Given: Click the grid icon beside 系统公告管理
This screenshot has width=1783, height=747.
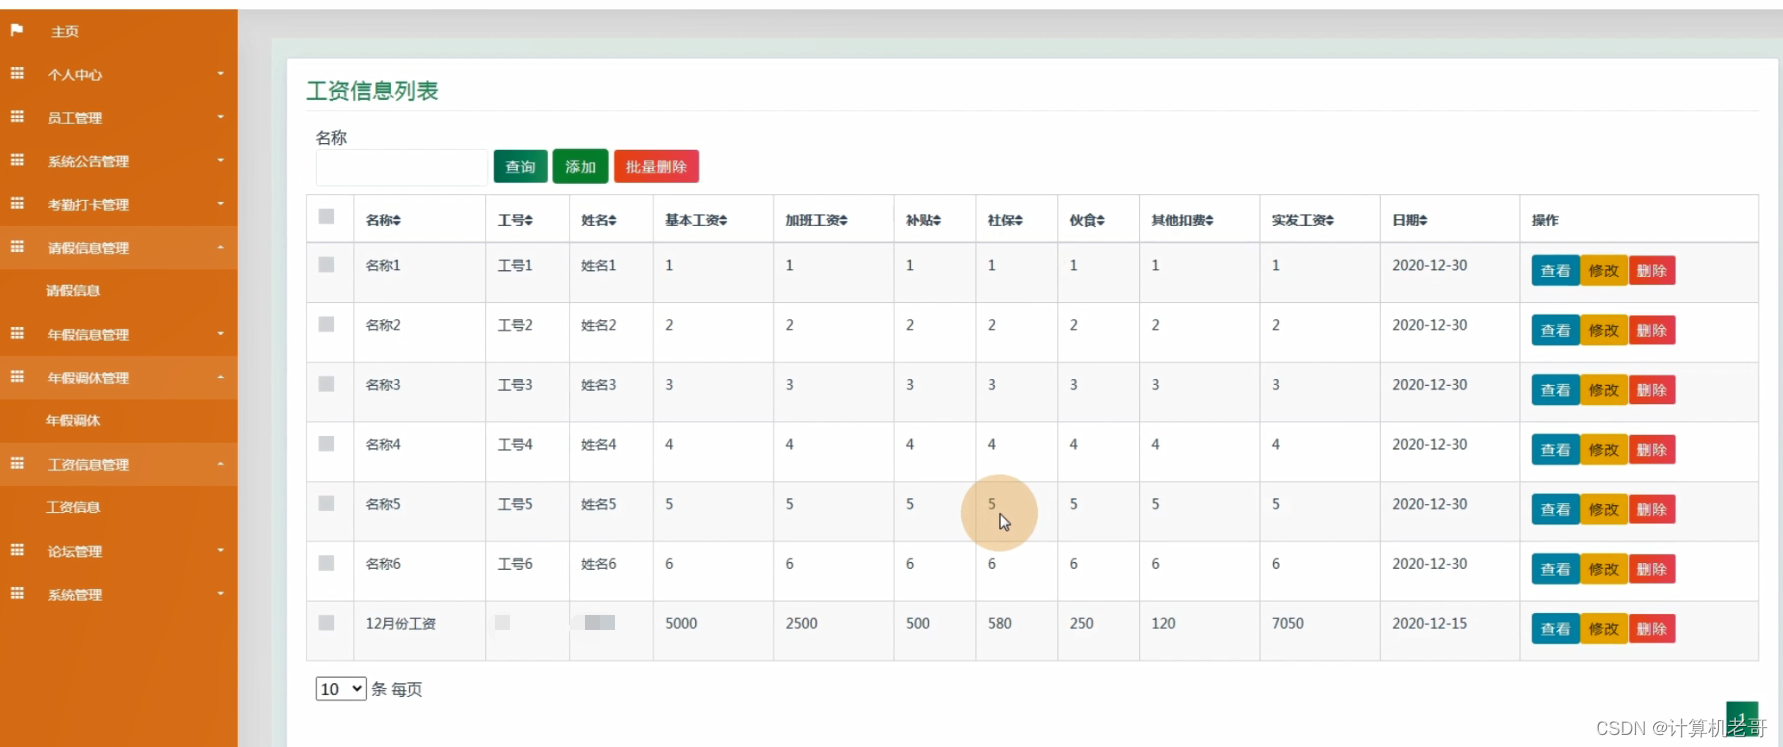Looking at the screenshot, I should [x=17, y=160].
